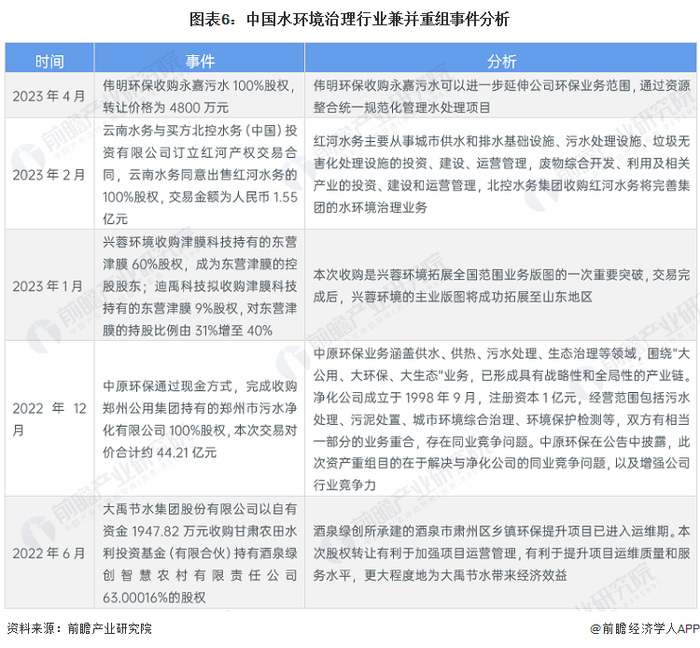Select the 2023年4月 date cell
Viewport: 700px width, 648px height.
point(50,96)
